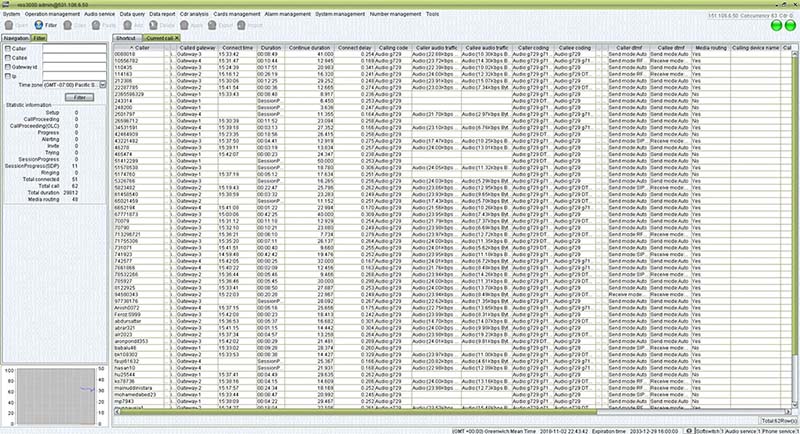Click the Copy toolbar icon
Image resolution: width=800 pixels, height=434 pixels.
click(67, 24)
